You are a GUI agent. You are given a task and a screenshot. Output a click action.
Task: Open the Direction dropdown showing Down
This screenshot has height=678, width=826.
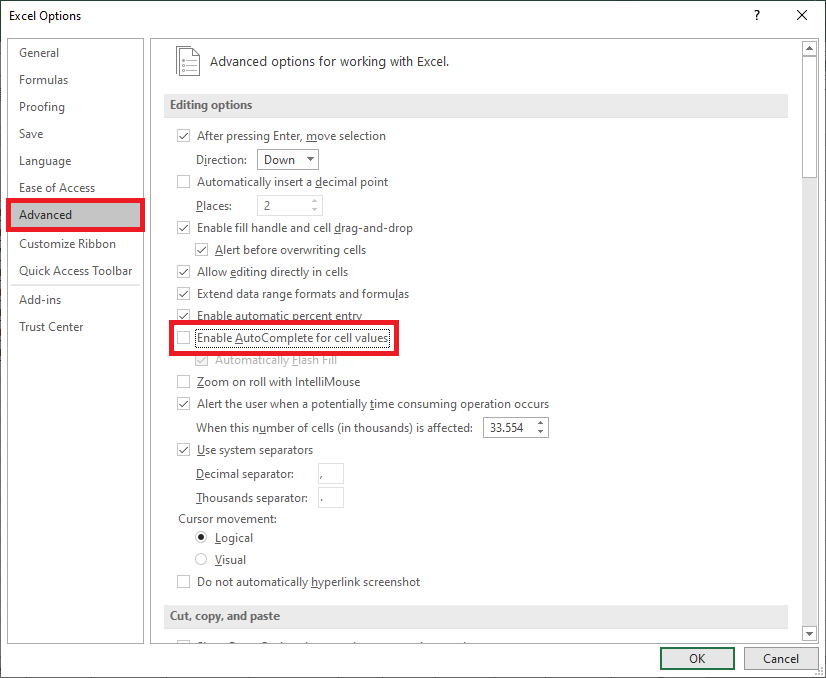click(x=288, y=160)
